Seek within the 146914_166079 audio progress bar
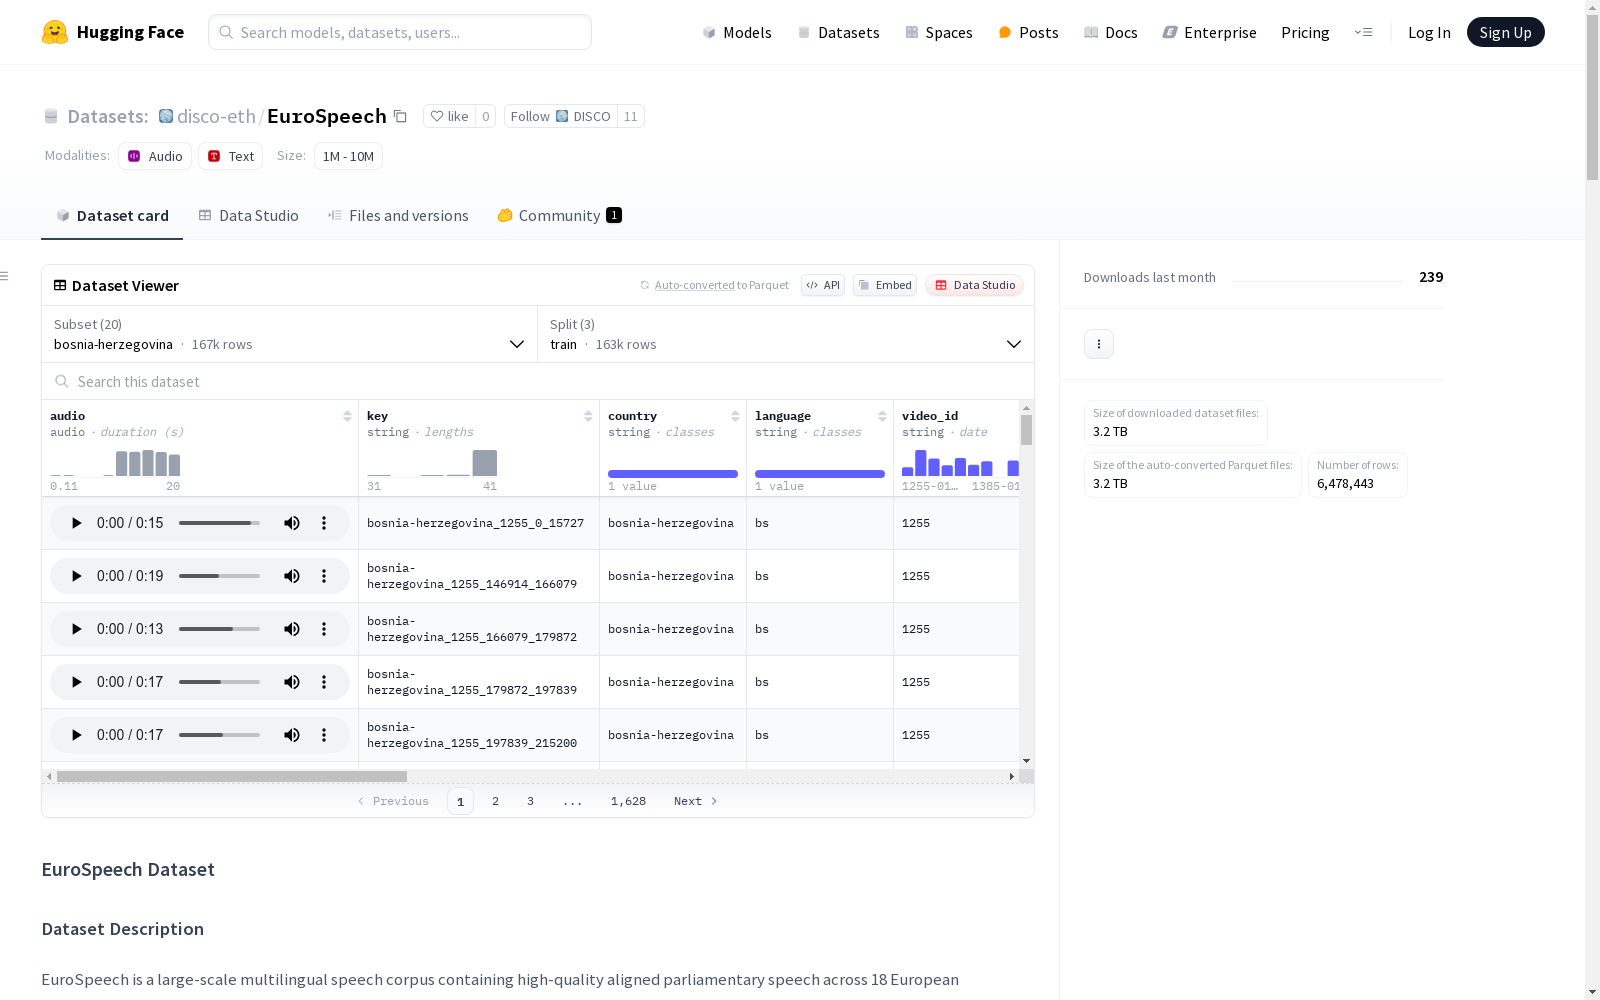1600x1000 pixels. 219,576
